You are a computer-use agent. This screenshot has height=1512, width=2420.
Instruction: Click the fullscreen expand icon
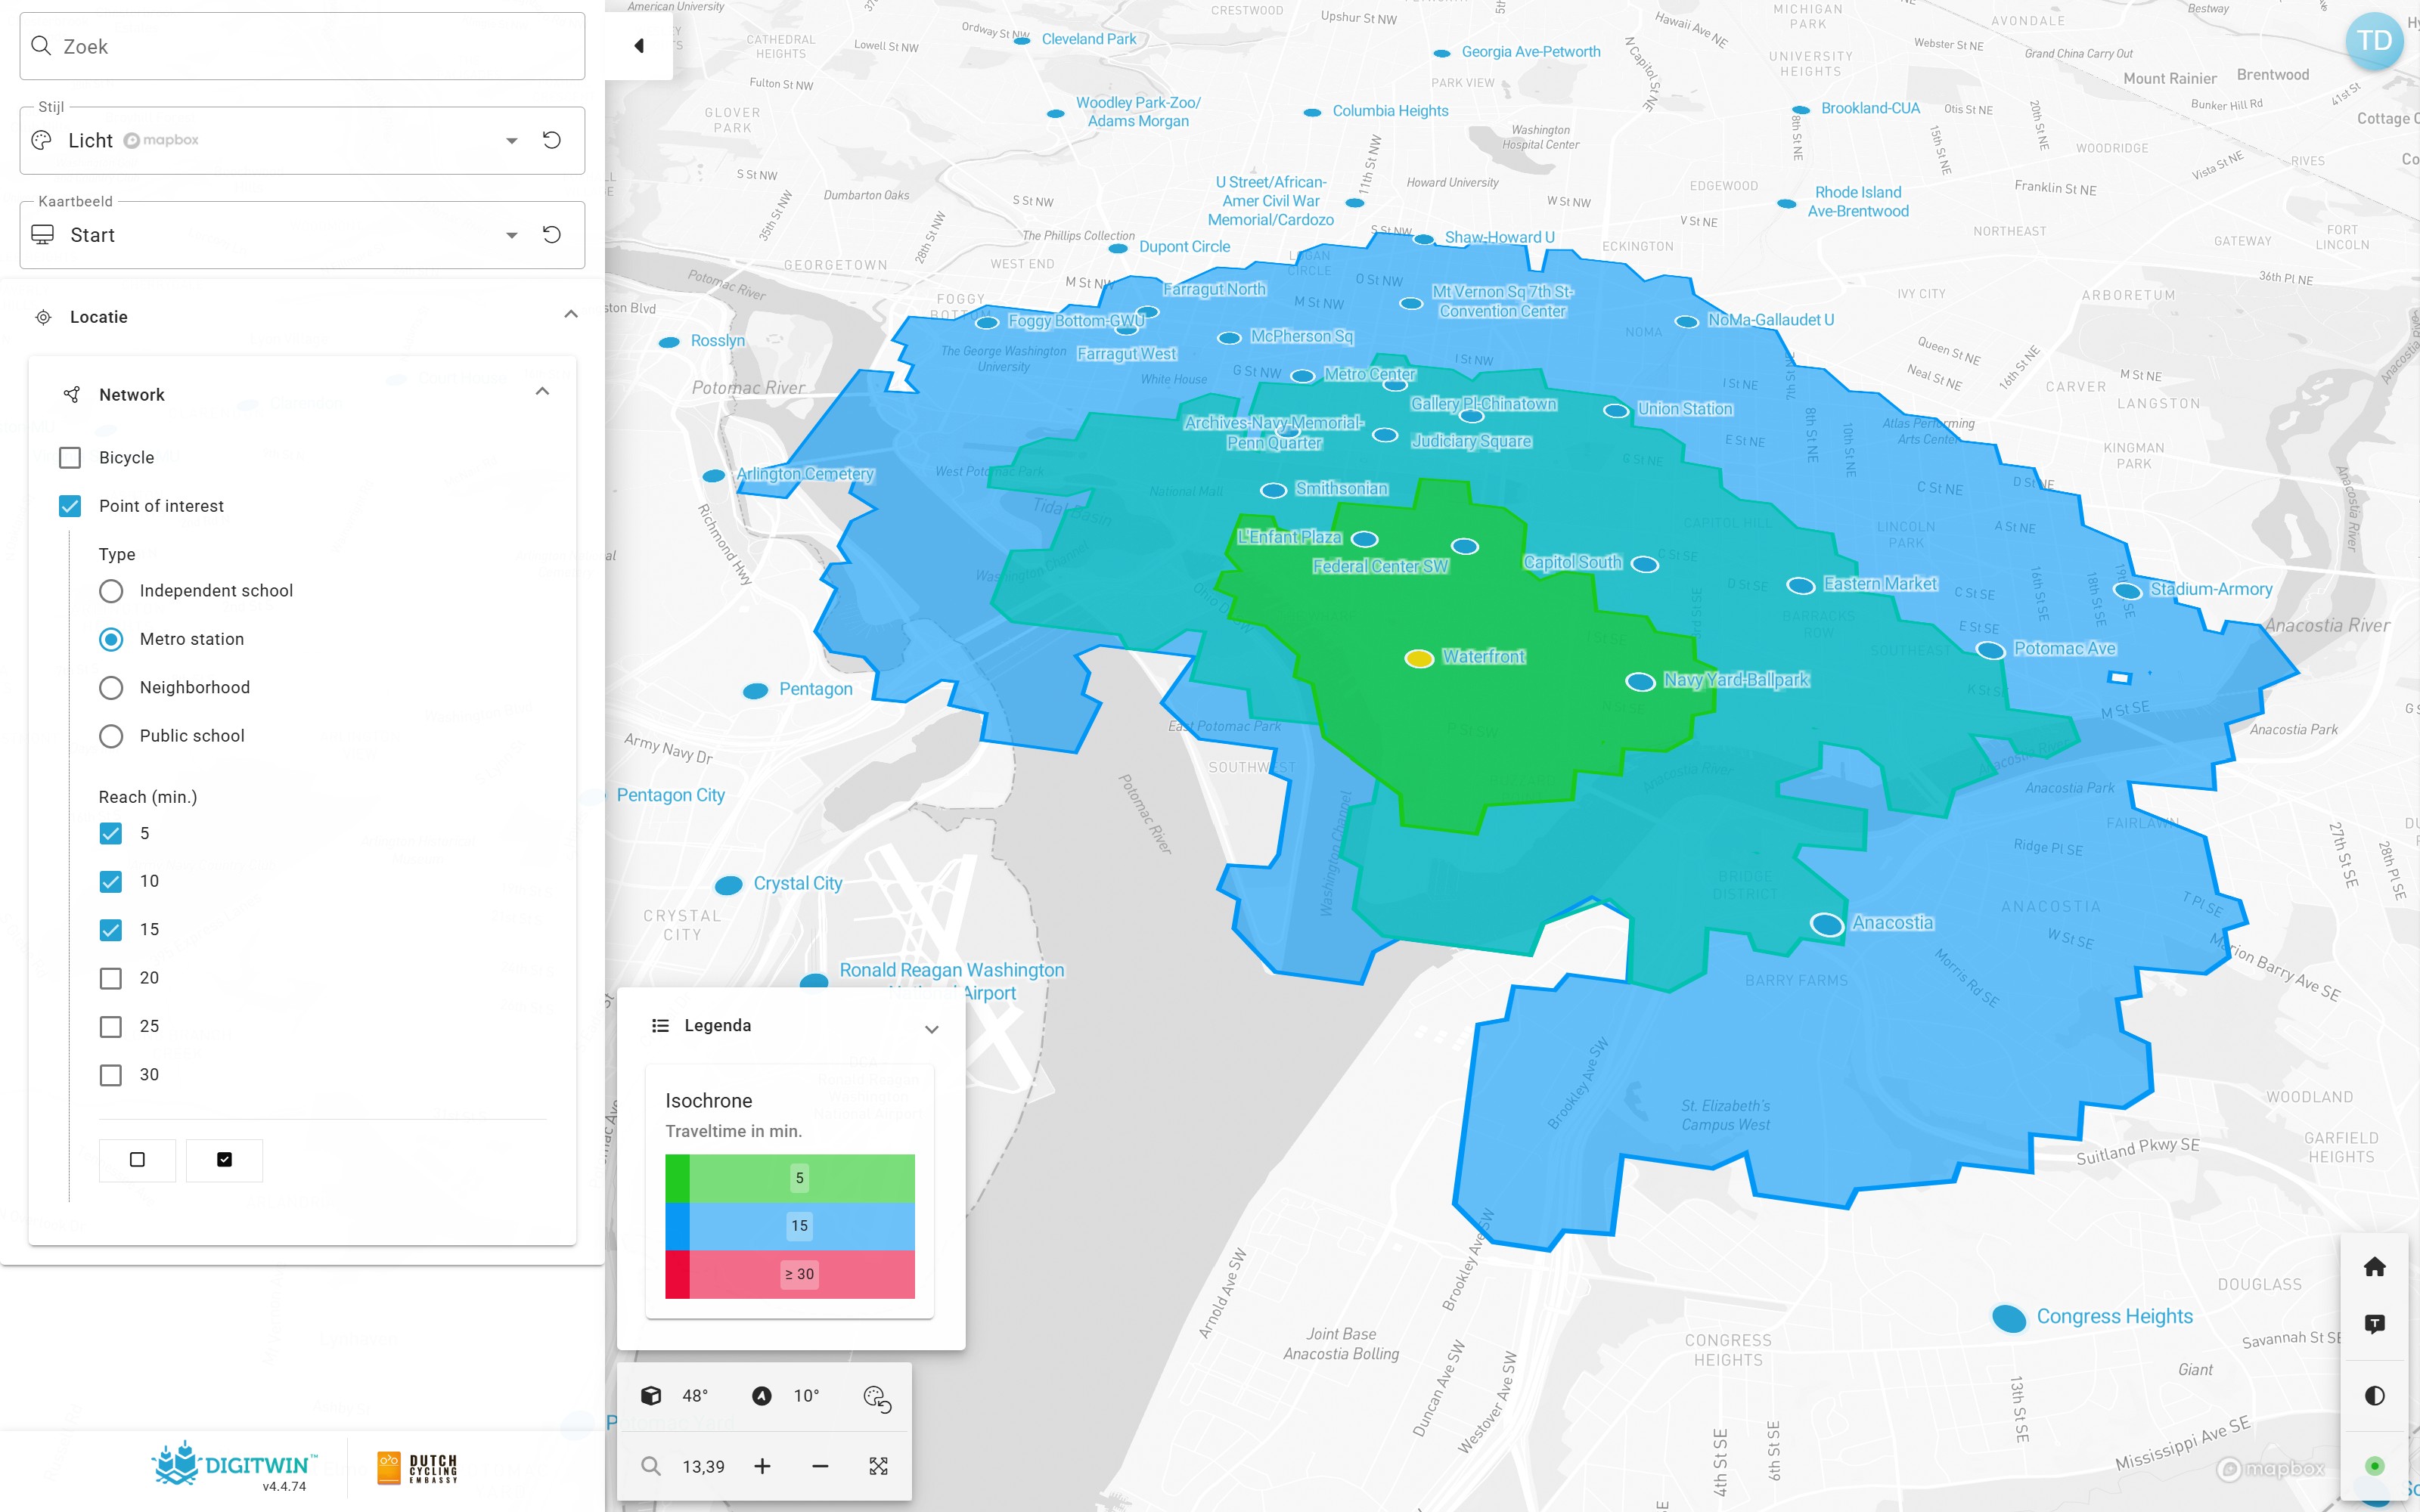point(878,1466)
